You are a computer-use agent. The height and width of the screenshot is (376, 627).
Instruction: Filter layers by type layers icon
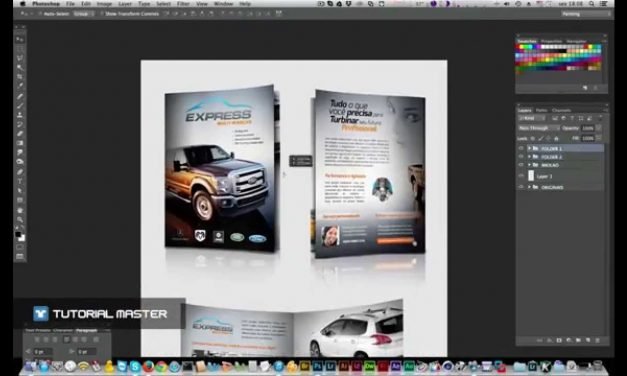click(x=572, y=118)
